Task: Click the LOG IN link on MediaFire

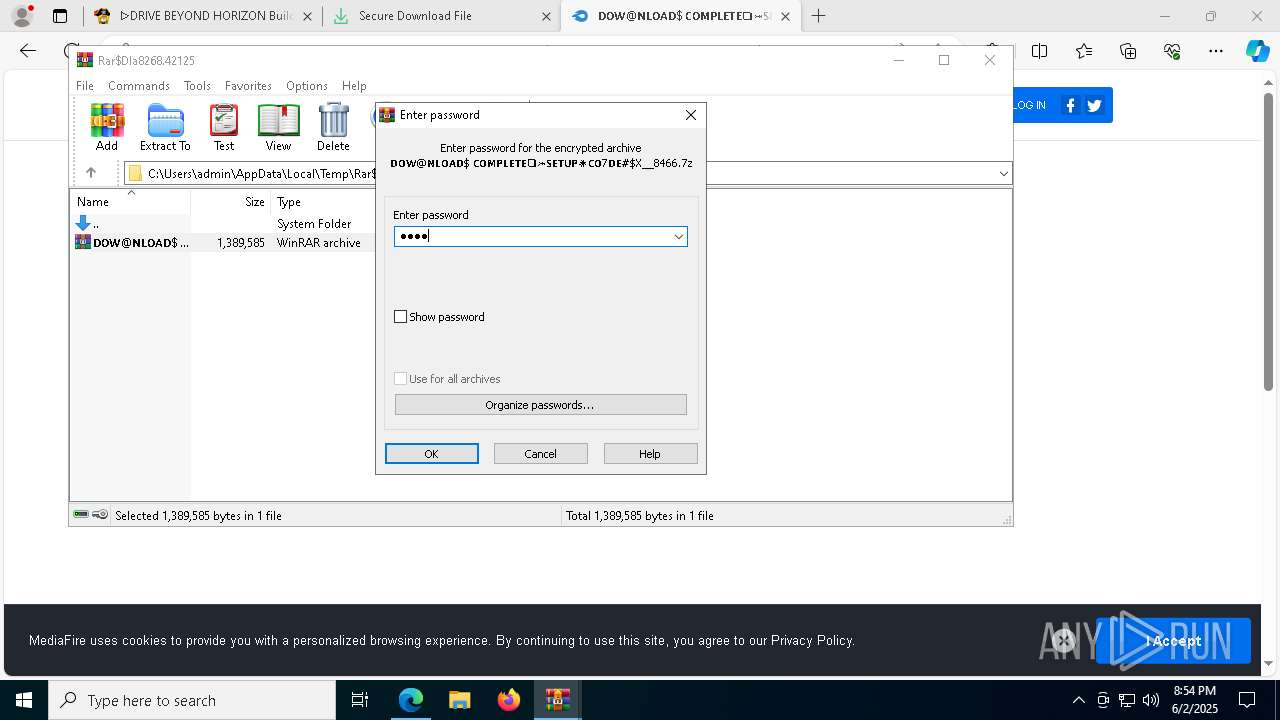Action: pos(1030,105)
